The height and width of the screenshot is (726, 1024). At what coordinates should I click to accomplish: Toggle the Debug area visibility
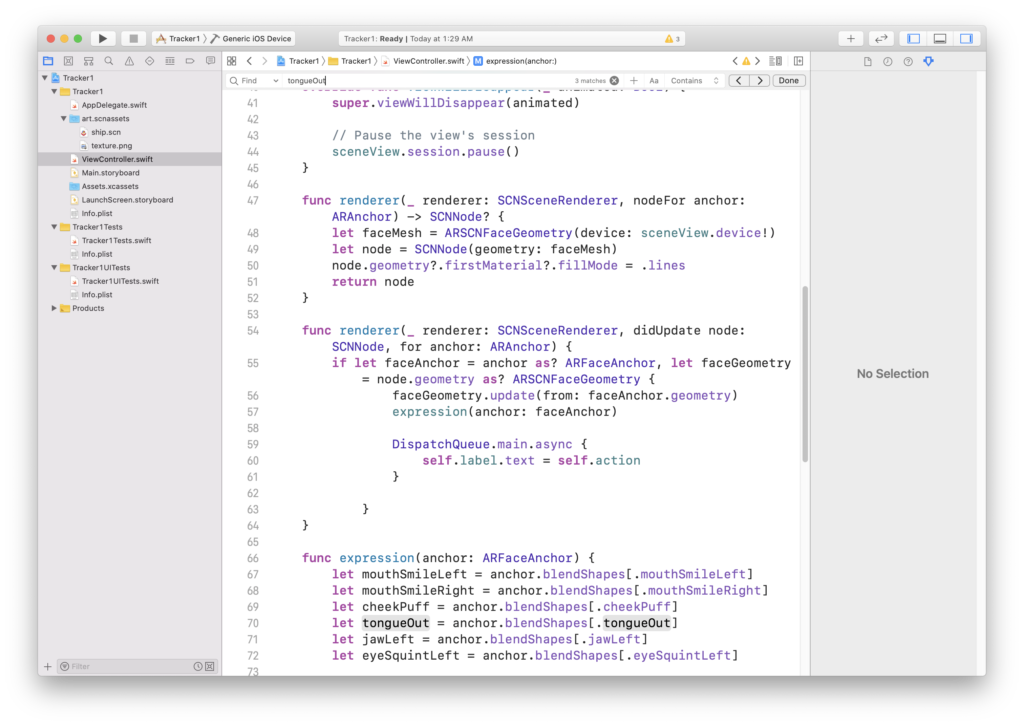tap(939, 38)
